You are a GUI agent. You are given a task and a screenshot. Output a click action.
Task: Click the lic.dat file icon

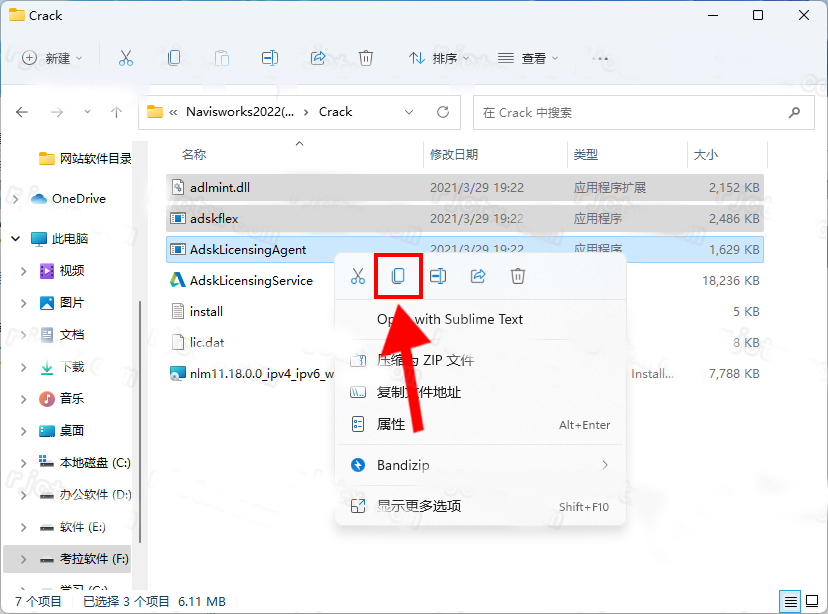tap(178, 343)
